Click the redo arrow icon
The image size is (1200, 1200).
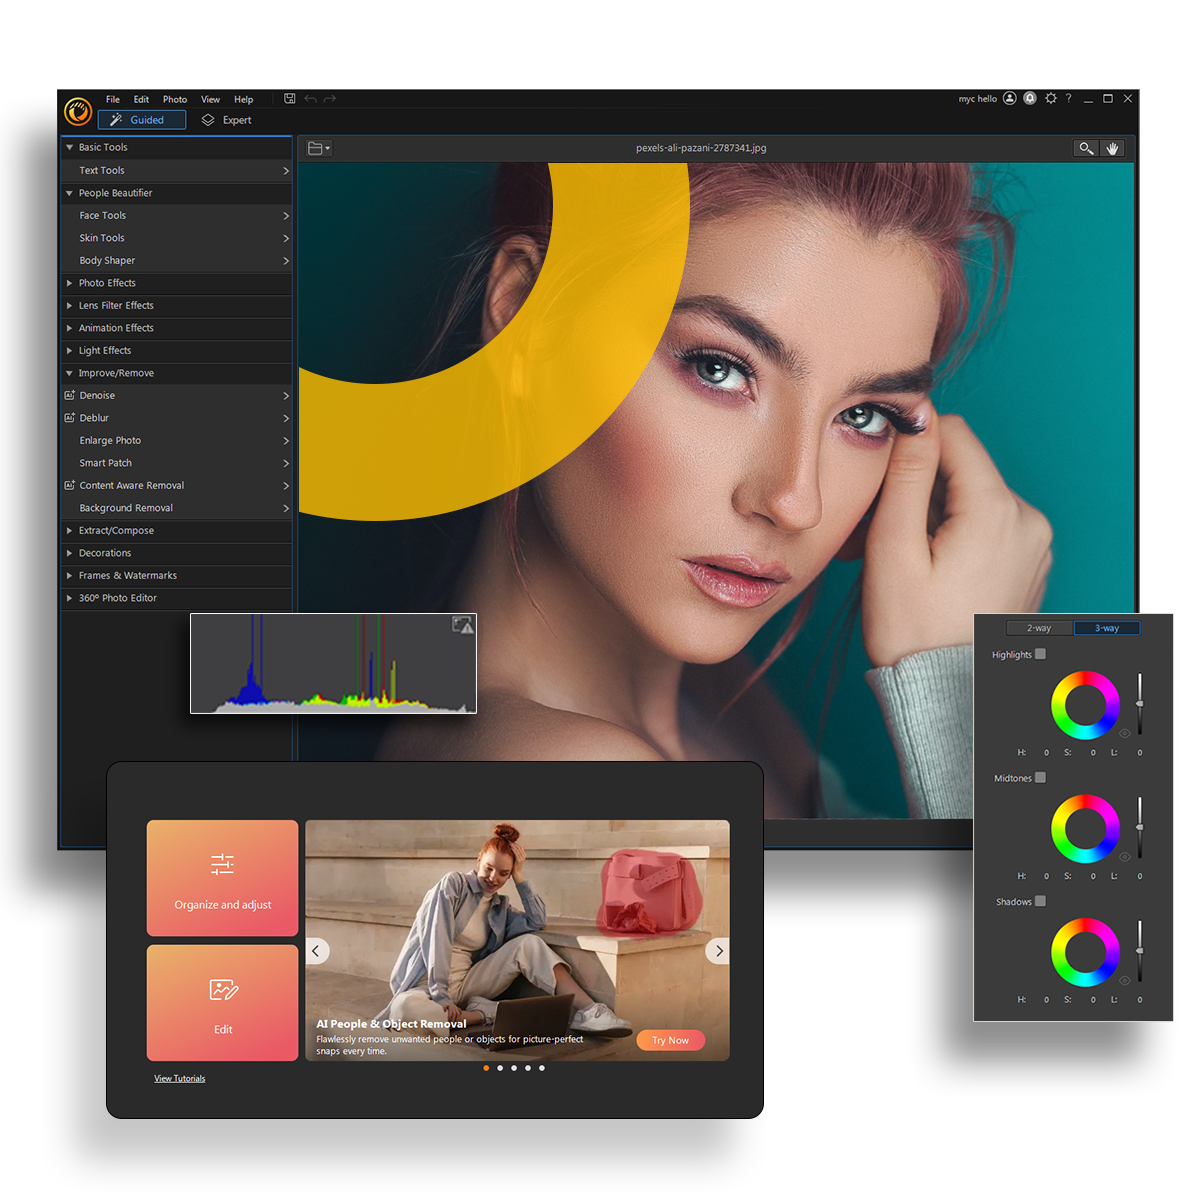pyautogui.click(x=330, y=99)
